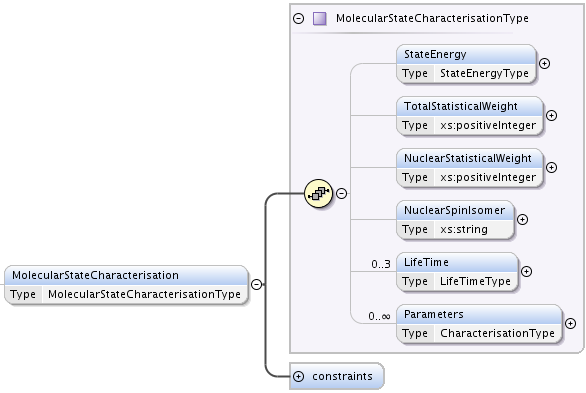Select the LifeTime element name
Viewport: 586px width, 393px height.
pos(426,262)
